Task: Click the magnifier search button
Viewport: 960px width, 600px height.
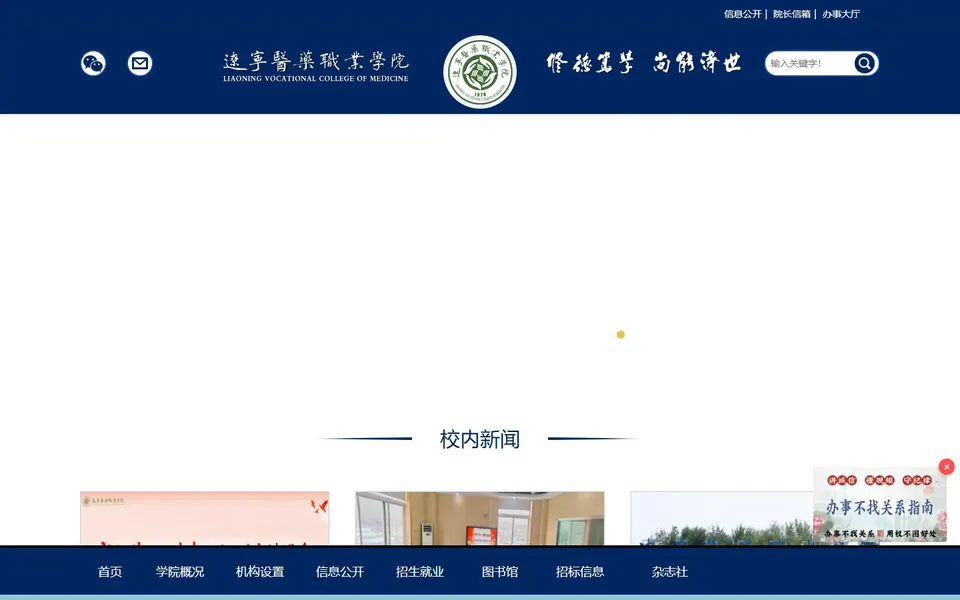Action: click(864, 63)
